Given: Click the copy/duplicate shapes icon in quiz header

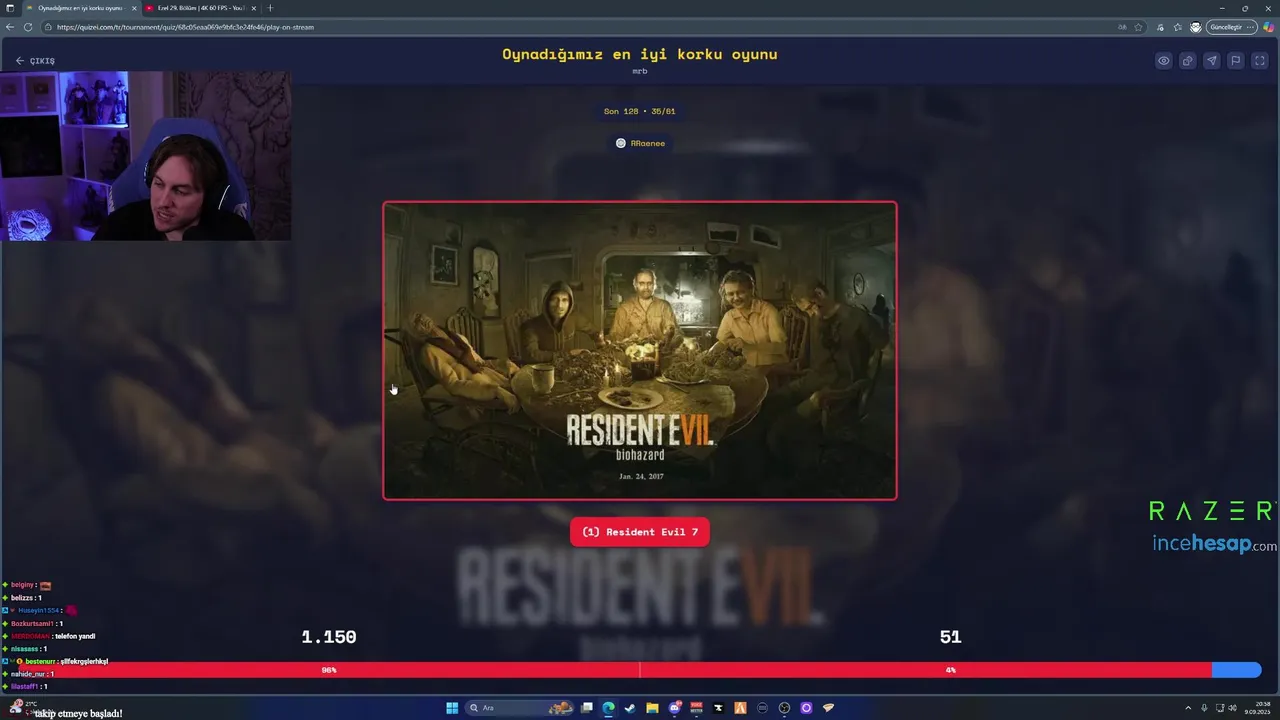Looking at the screenshot, I should 1188,61.
